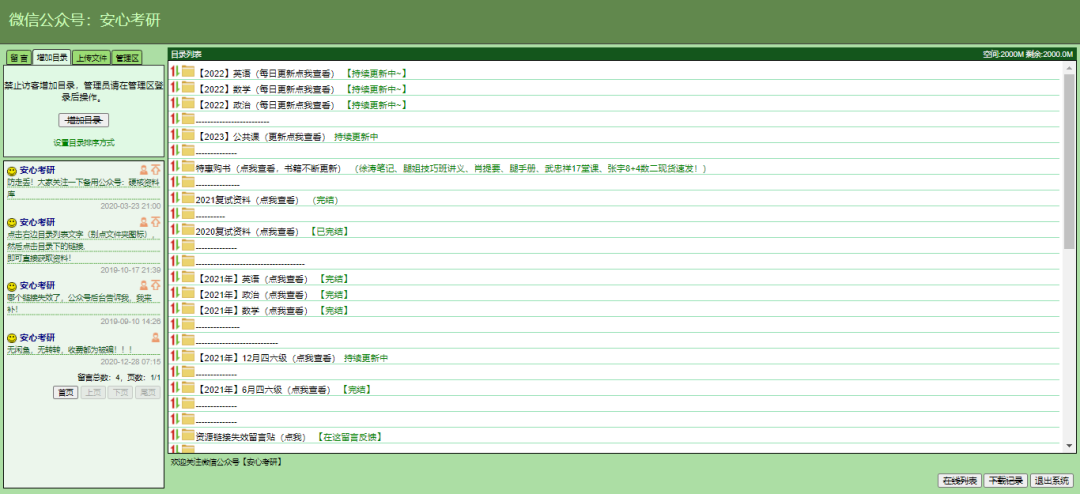Click folder icon for 6月四六级 row
The image size is (1080, 494).
pyautogui.click(x=188, y=389)
